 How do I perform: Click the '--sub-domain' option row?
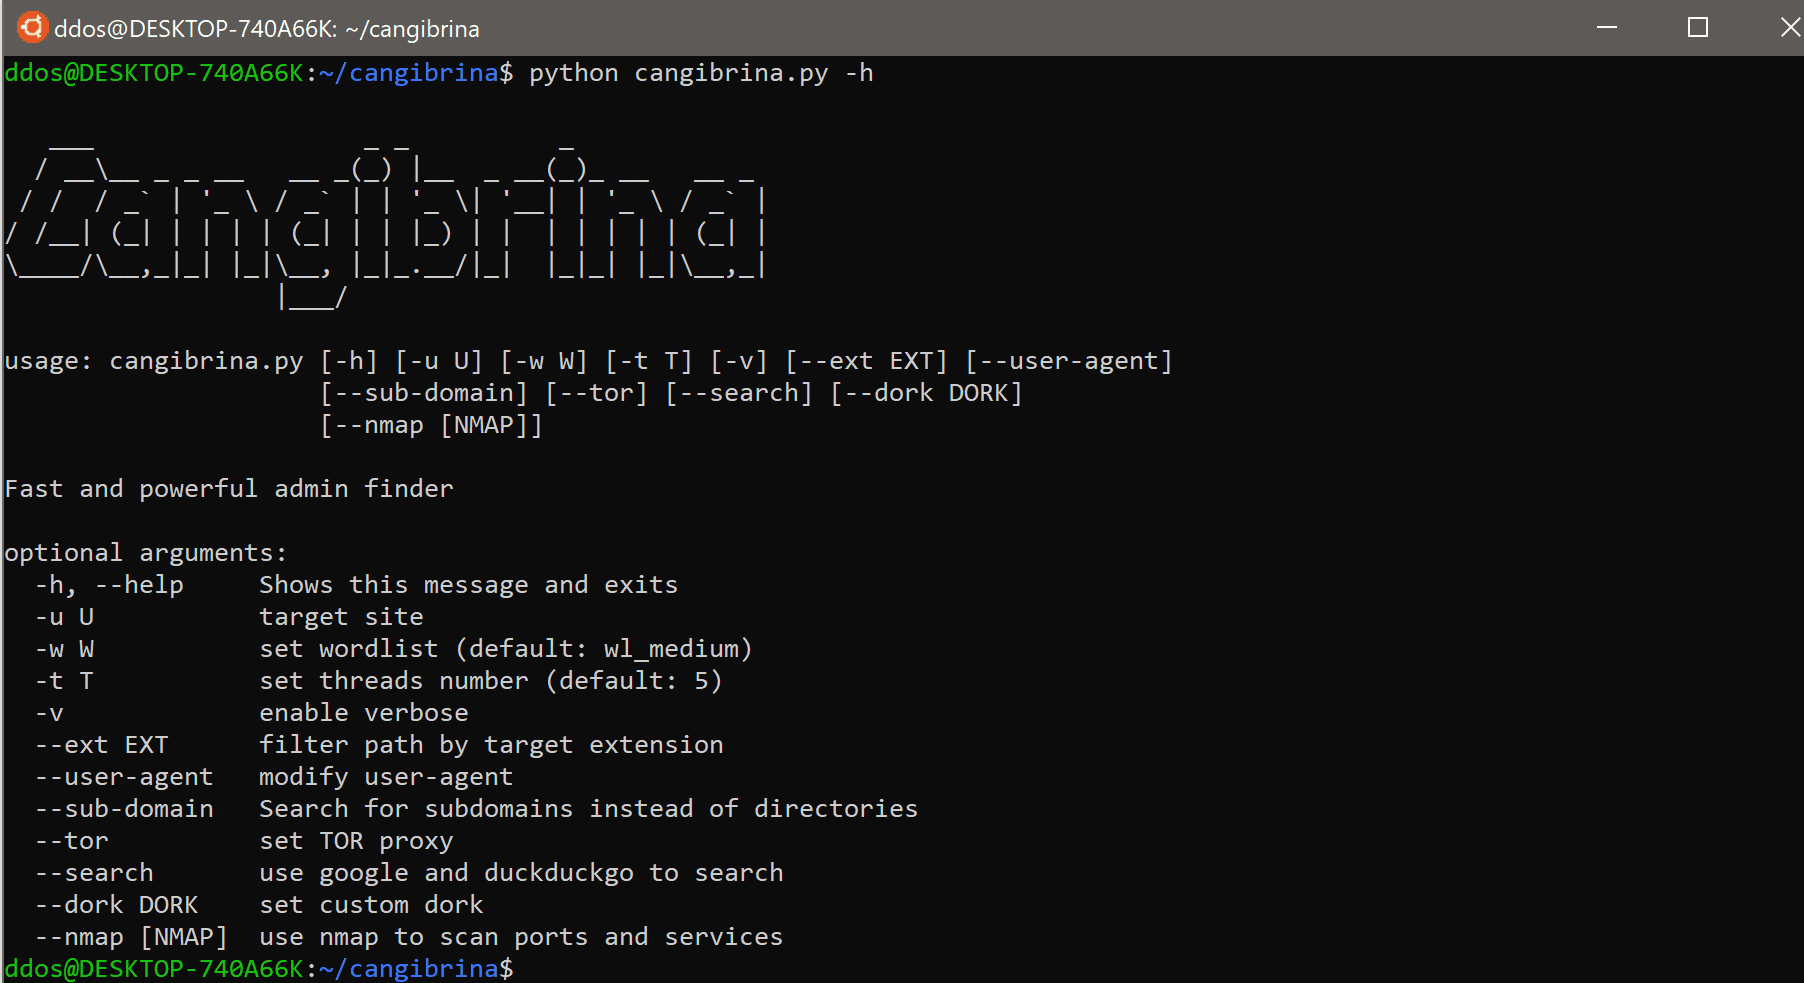point(124,809)
